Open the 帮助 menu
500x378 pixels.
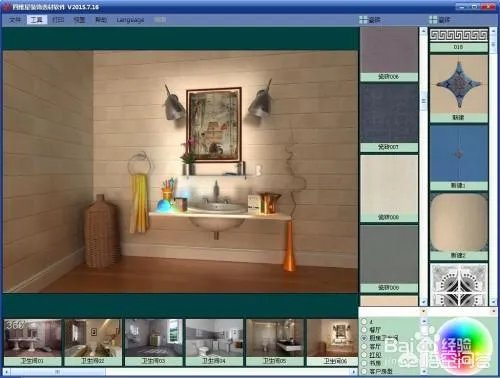coord(101,20)
